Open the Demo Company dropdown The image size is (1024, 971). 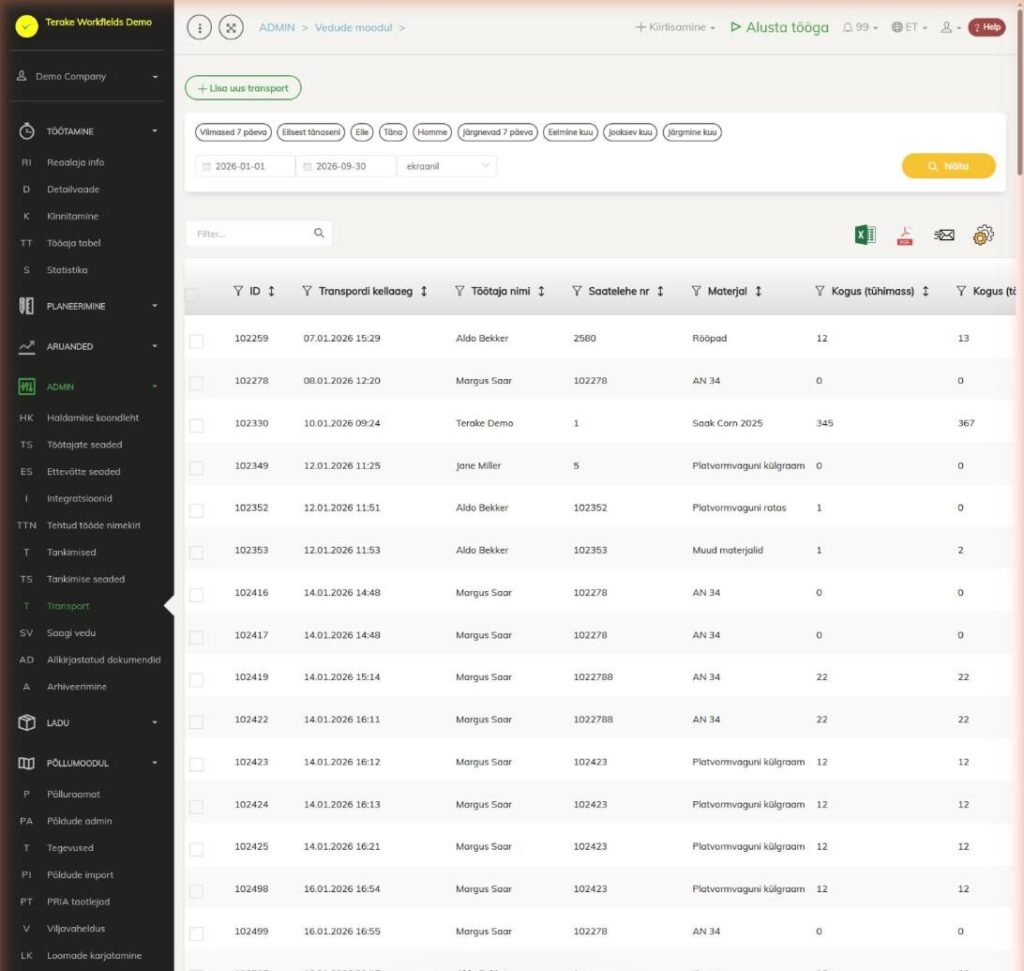coord(88,76)
